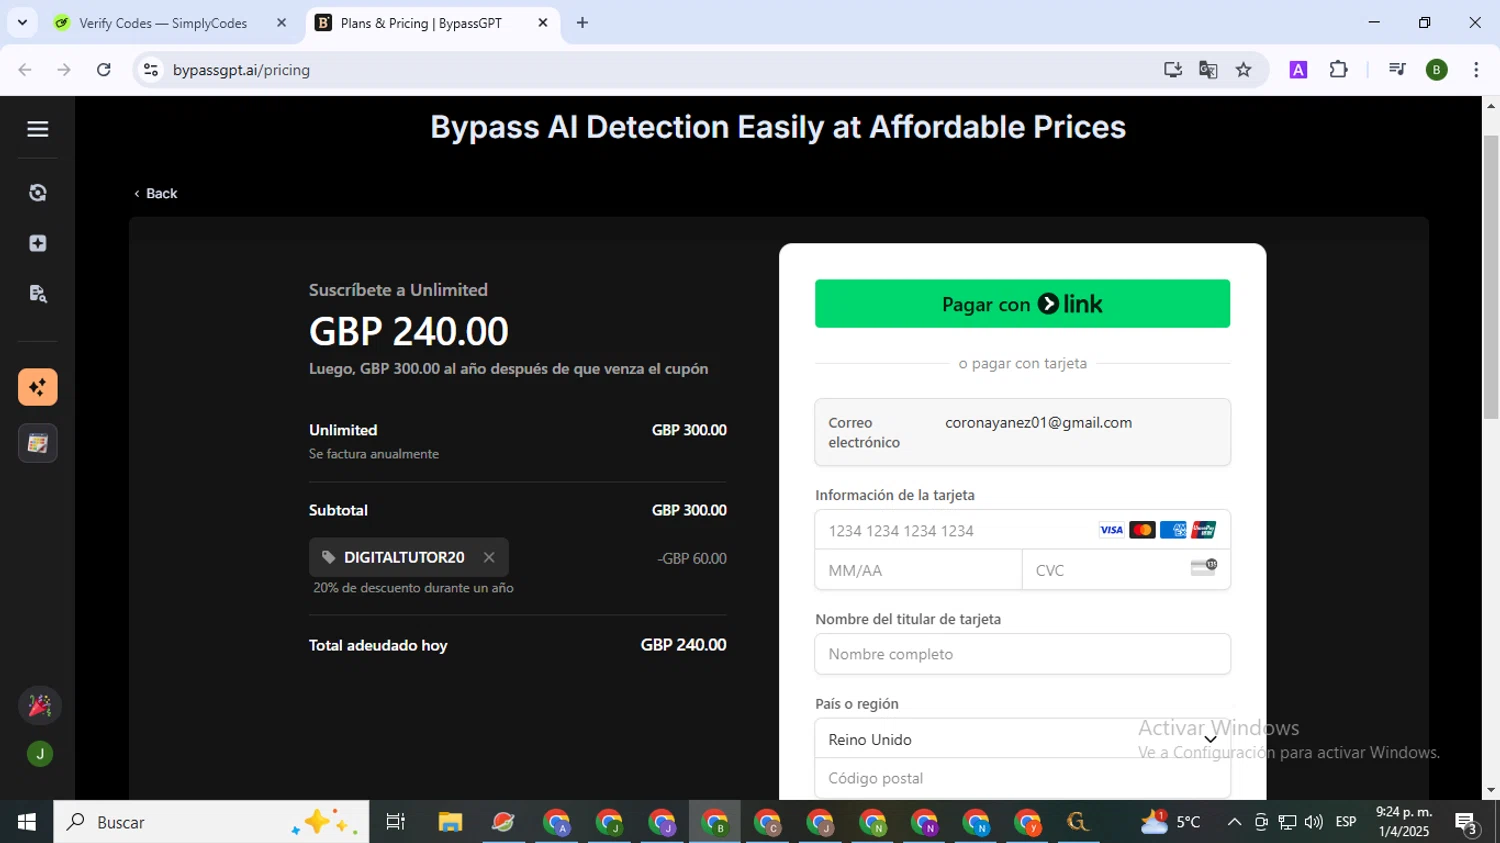Image resolution: width=1500 pixels, height=843 pixels.
Task: Focus the MM/AA expiry field
Action: [918, 570]
